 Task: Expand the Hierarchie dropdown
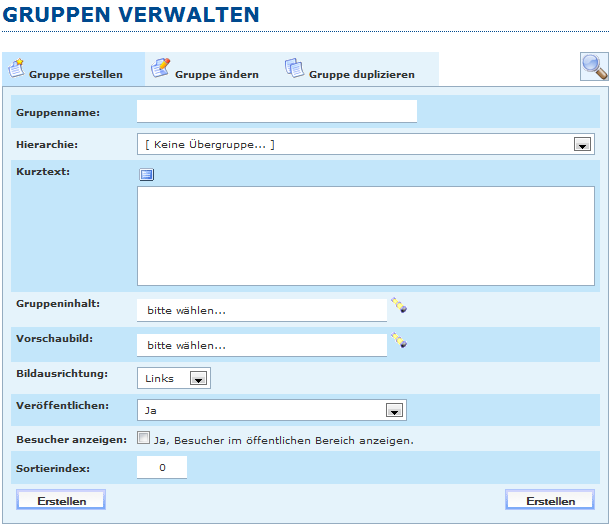pyautogui.click(x=582, y=145)
